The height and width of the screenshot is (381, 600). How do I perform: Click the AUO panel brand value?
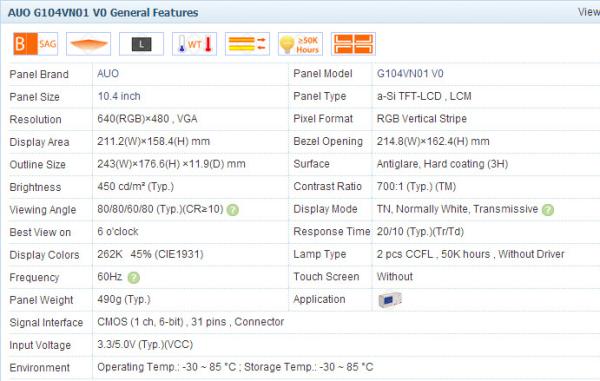108,73
